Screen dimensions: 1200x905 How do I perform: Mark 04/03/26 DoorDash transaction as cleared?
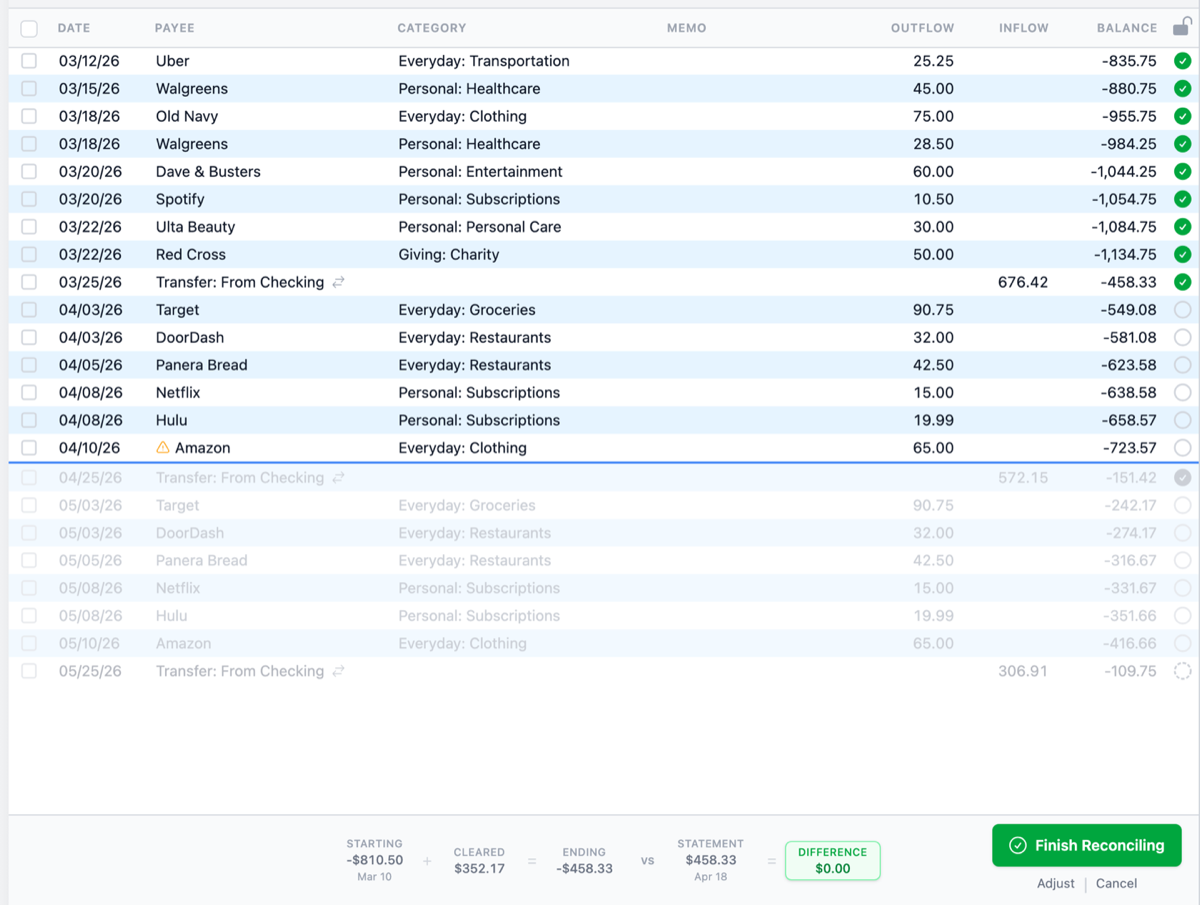[x=1182, y=337]
